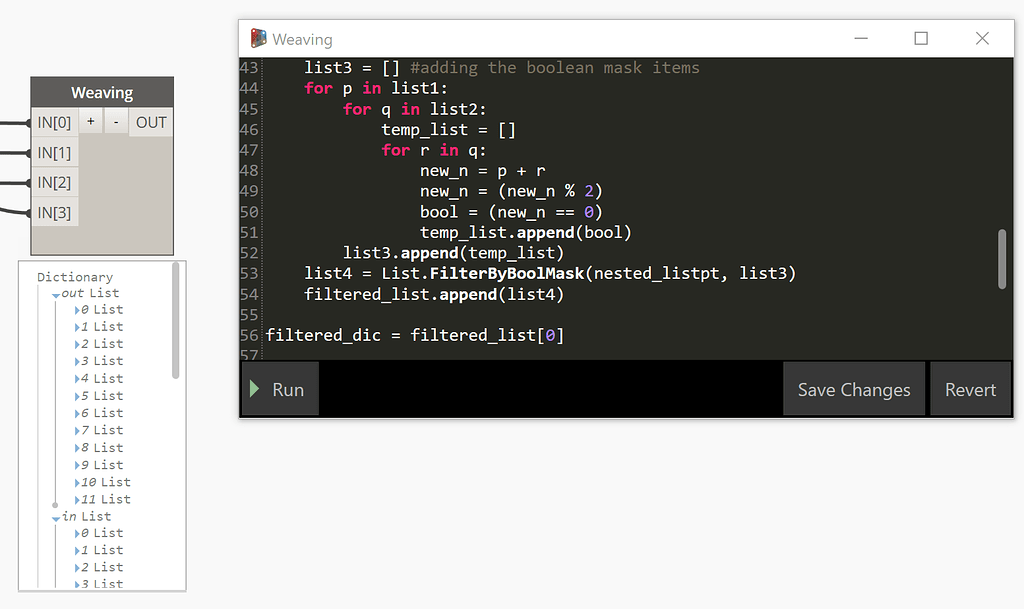Click Save Changes in the code editor

pos(854,389)
